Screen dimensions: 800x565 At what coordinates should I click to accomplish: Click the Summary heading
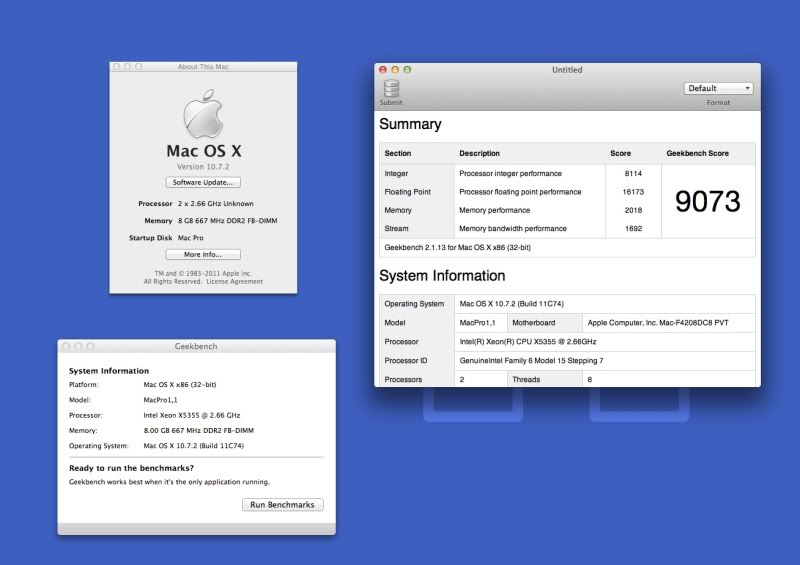[x=410, y=124]
